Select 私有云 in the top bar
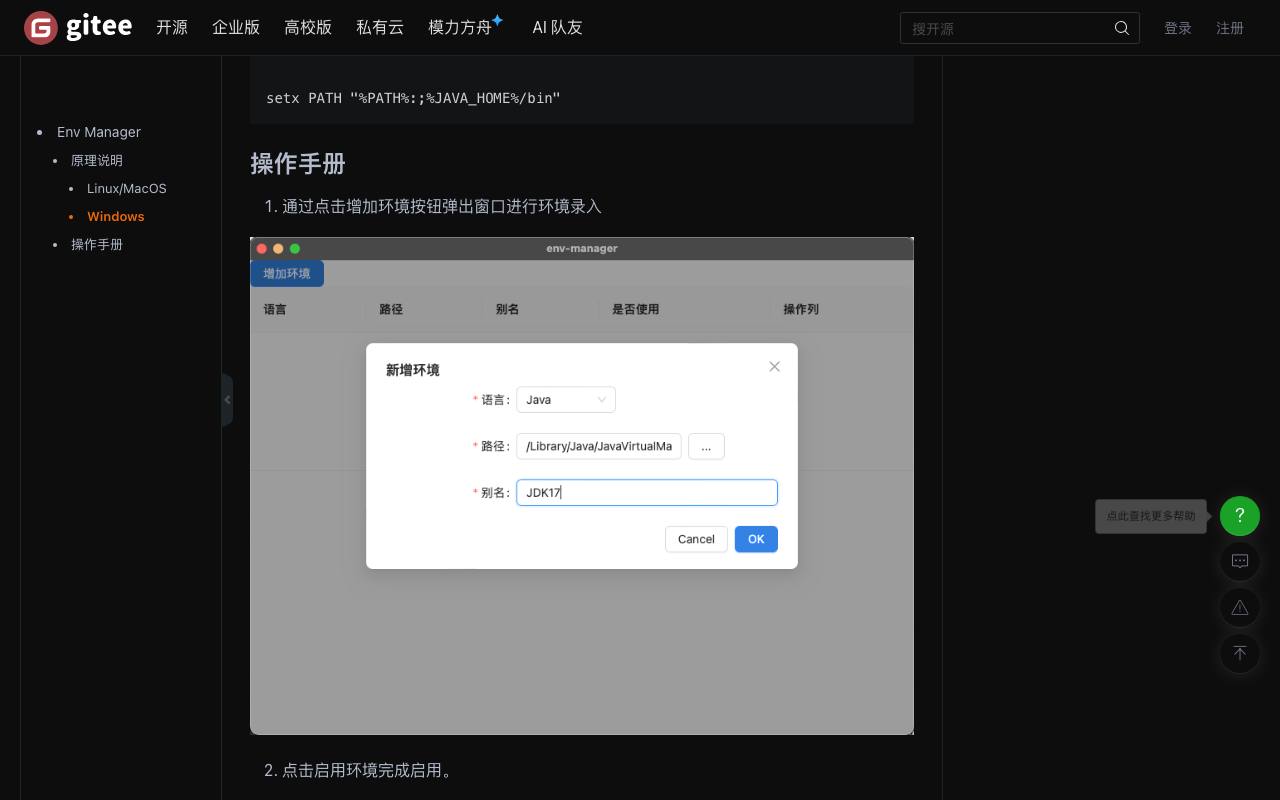This screenshot has height=800, width=1280. pos(380,28)
